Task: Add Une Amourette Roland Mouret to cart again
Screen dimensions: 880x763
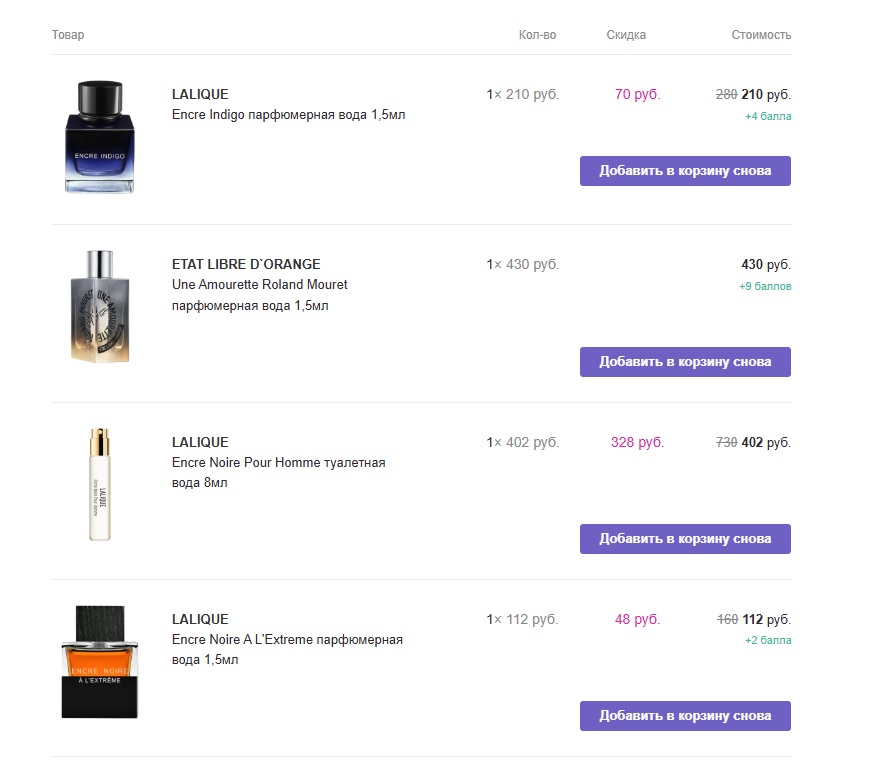Action: [685, 362]
